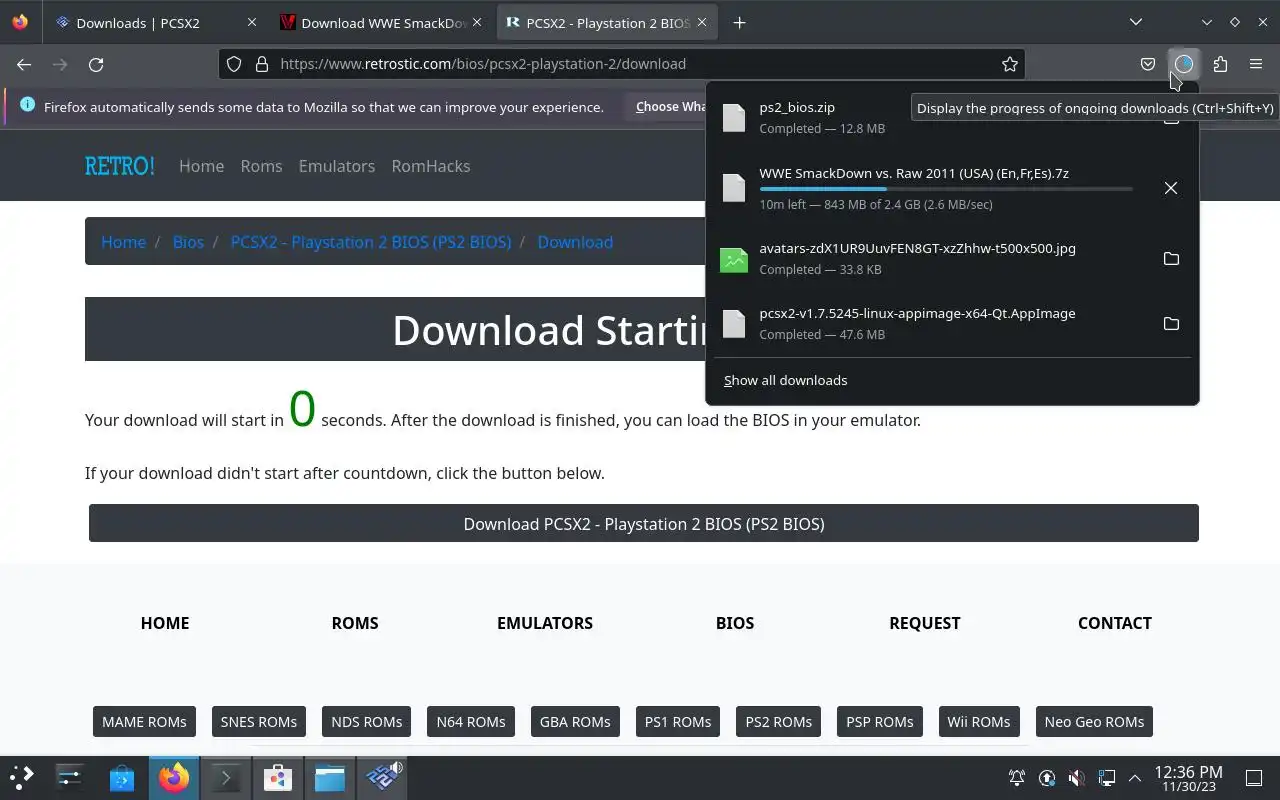Image resolution: width=1280 pixels, height=800 pixels.
Task: Click the NDS ROMs button
Action: (367, 722)
